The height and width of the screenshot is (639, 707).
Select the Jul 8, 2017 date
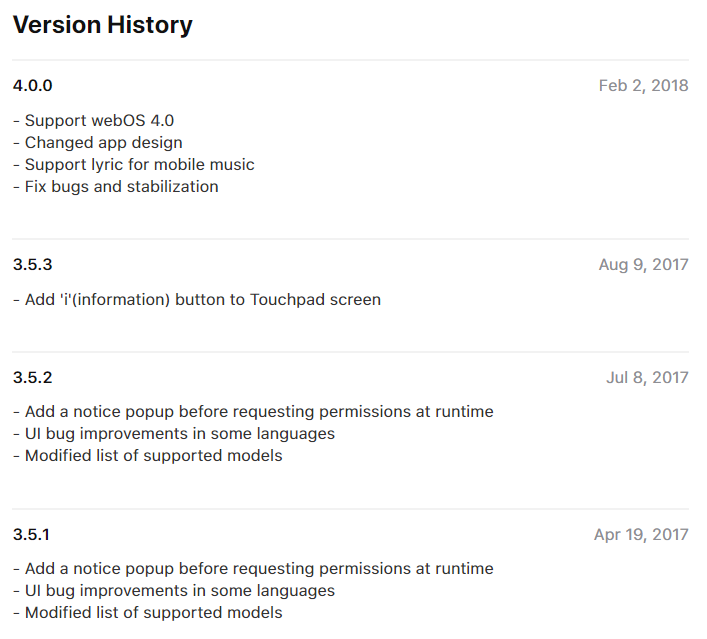pyautogui.click(x=647, y=377)
